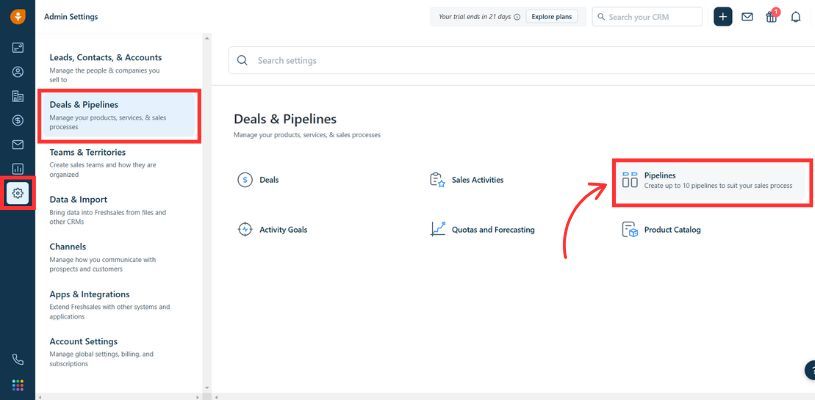This screenshot has width=815, height=400.
Task: Open the reports chart icon in sidebar
Action: point(18,169)
